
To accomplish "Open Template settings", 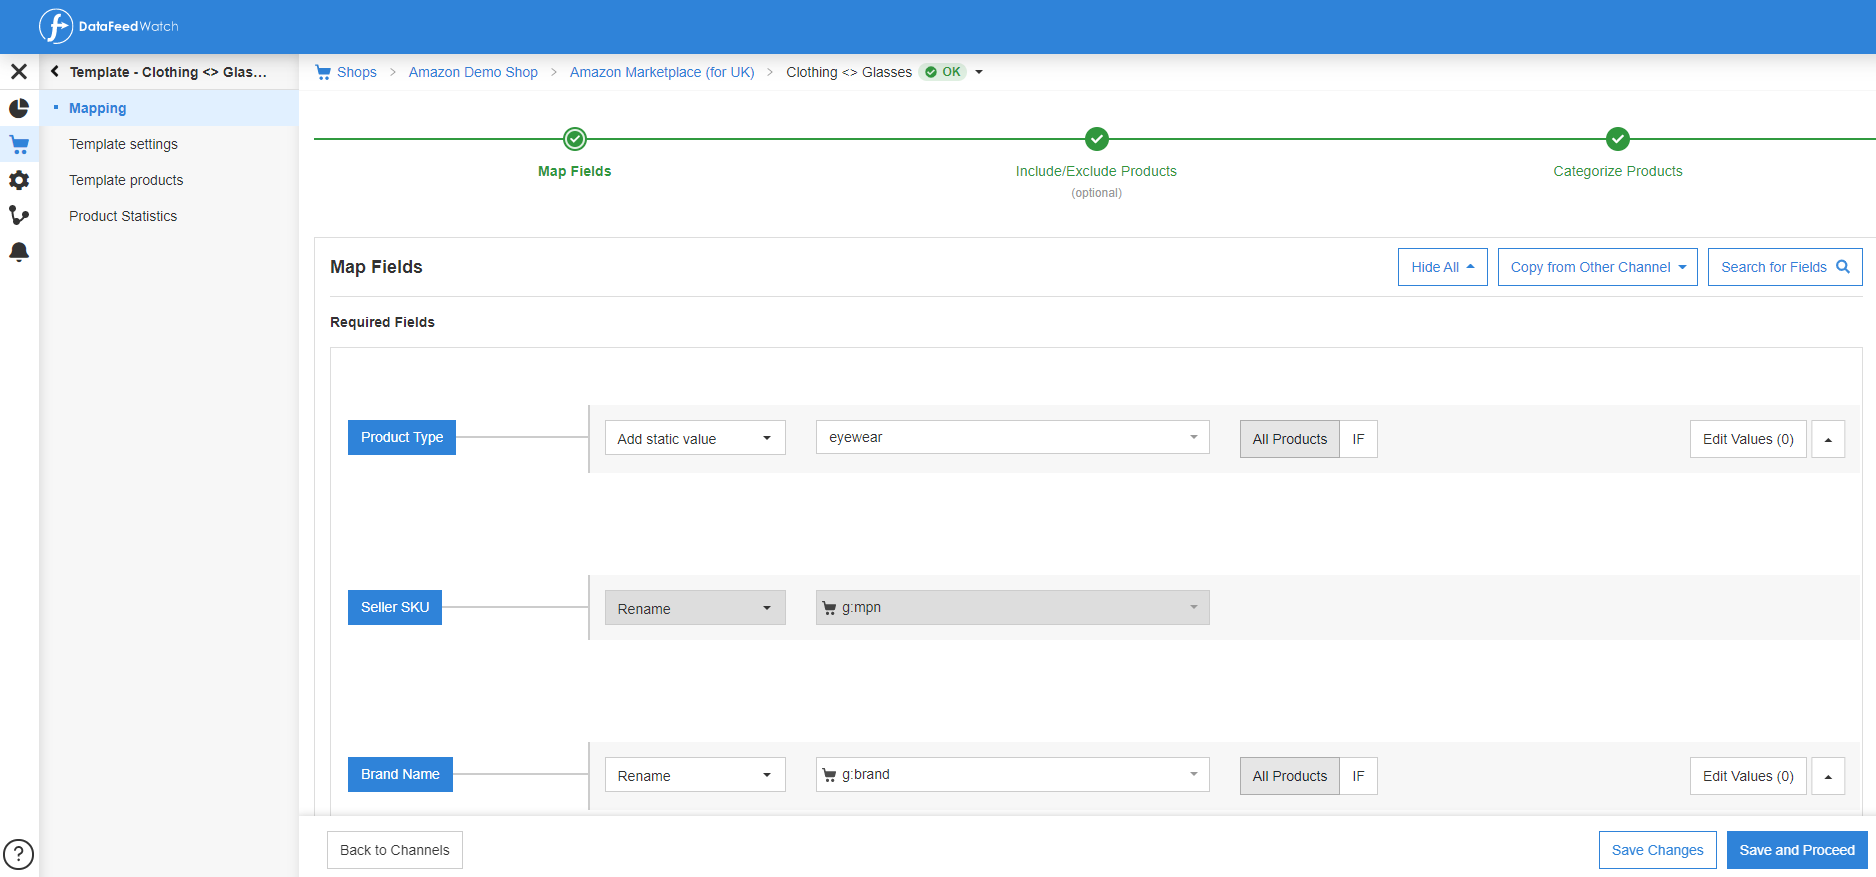I will click(123, 144).
